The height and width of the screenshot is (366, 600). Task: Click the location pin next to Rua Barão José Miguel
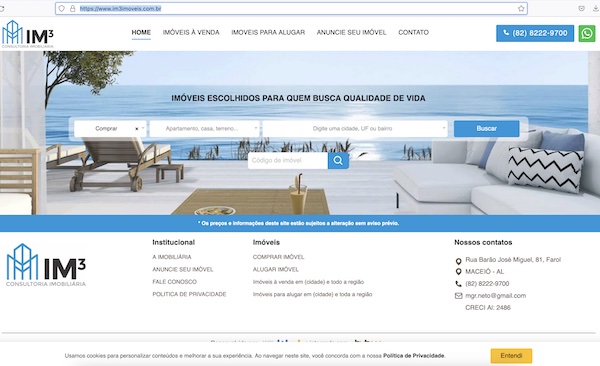point(458,261)
